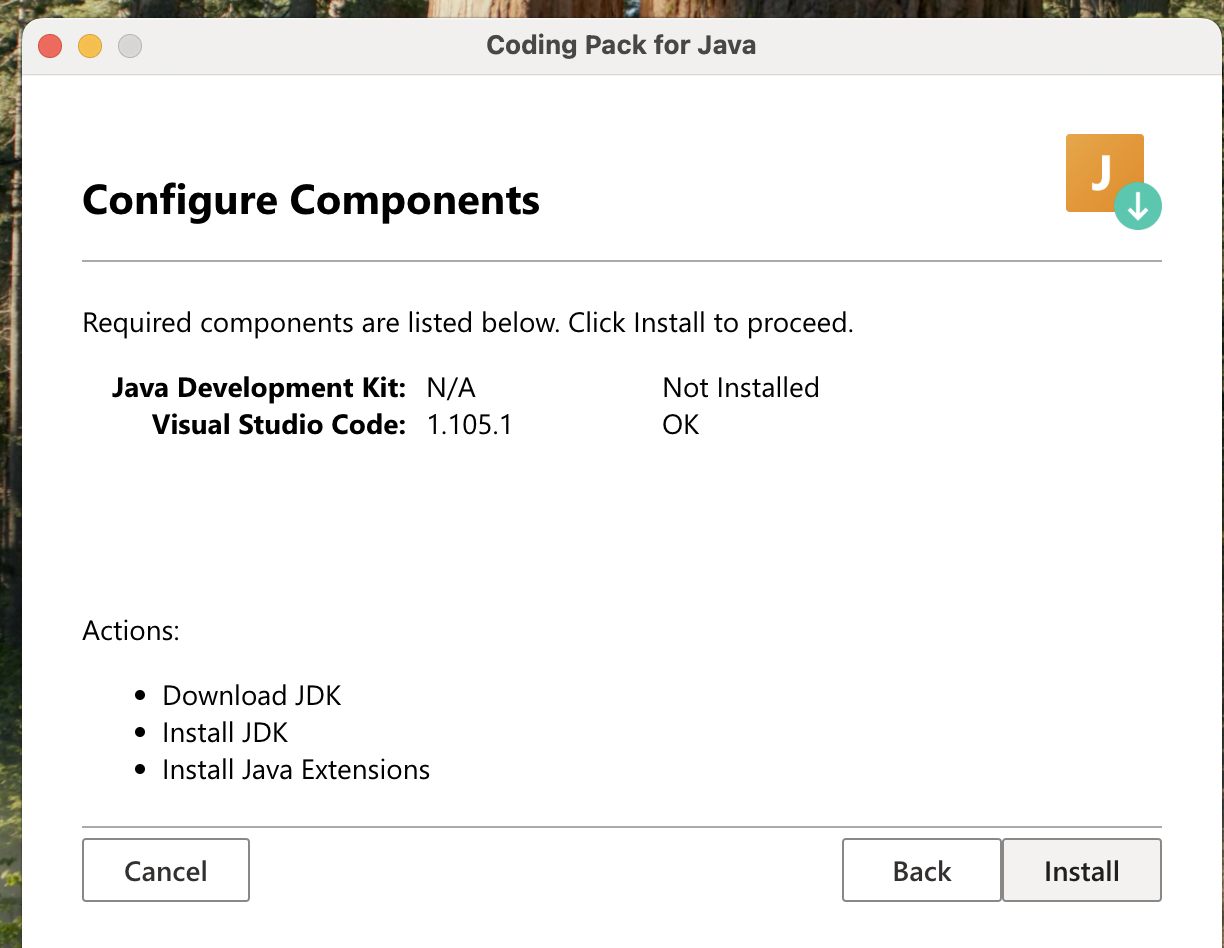This screenshot has height=948, width=1224.
Task: Minimize the installer window
Action: point(89,45)
